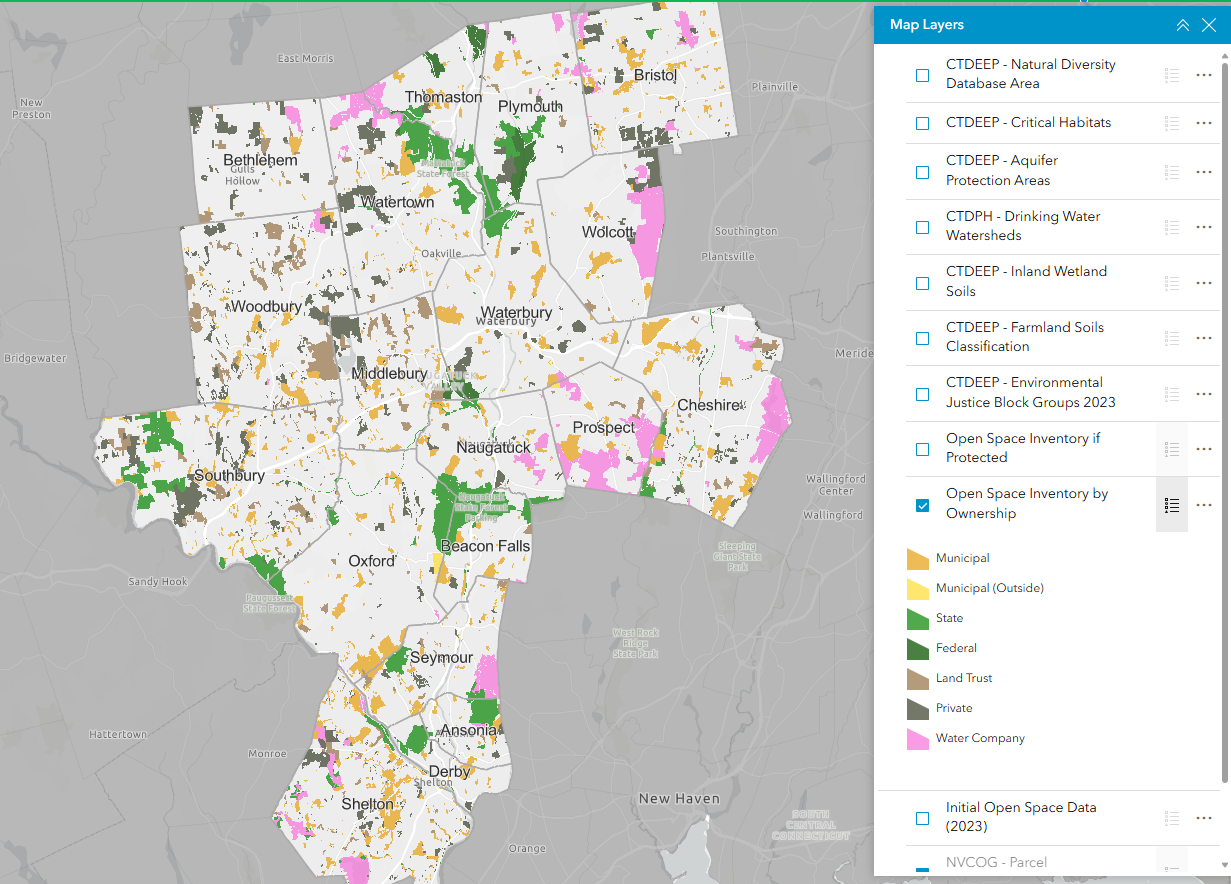The image size is (1231, 884).
Task: Open options for Initial Open Space Data
Action: [1204, 818]
